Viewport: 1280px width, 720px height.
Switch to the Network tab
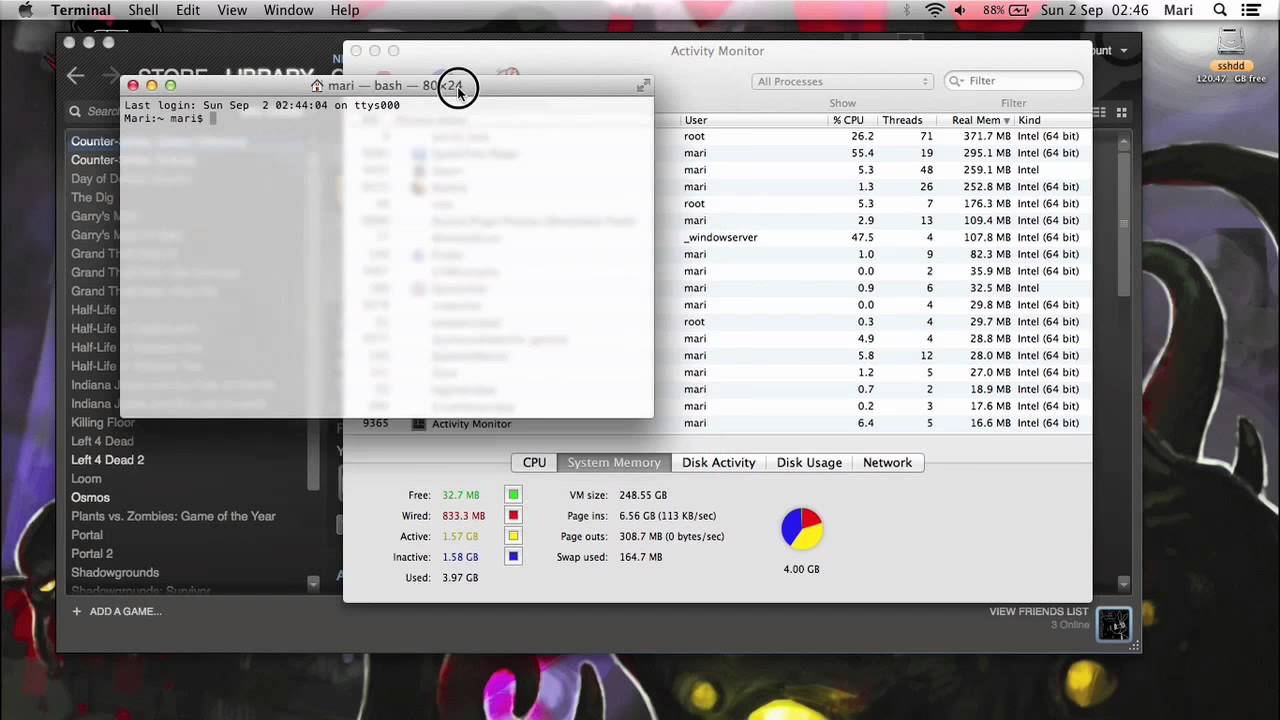click(x=887, y=463)
